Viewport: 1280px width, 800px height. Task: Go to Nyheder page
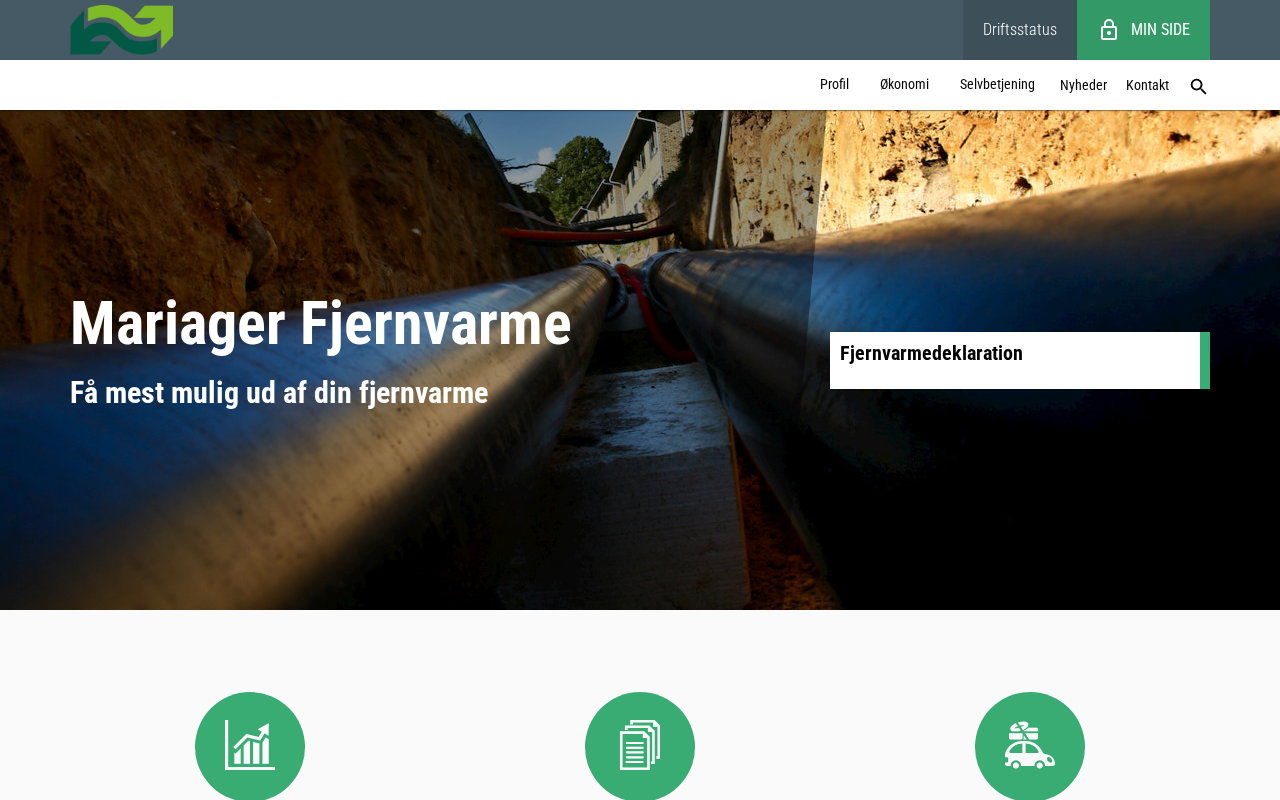[x=1083, y=86]
